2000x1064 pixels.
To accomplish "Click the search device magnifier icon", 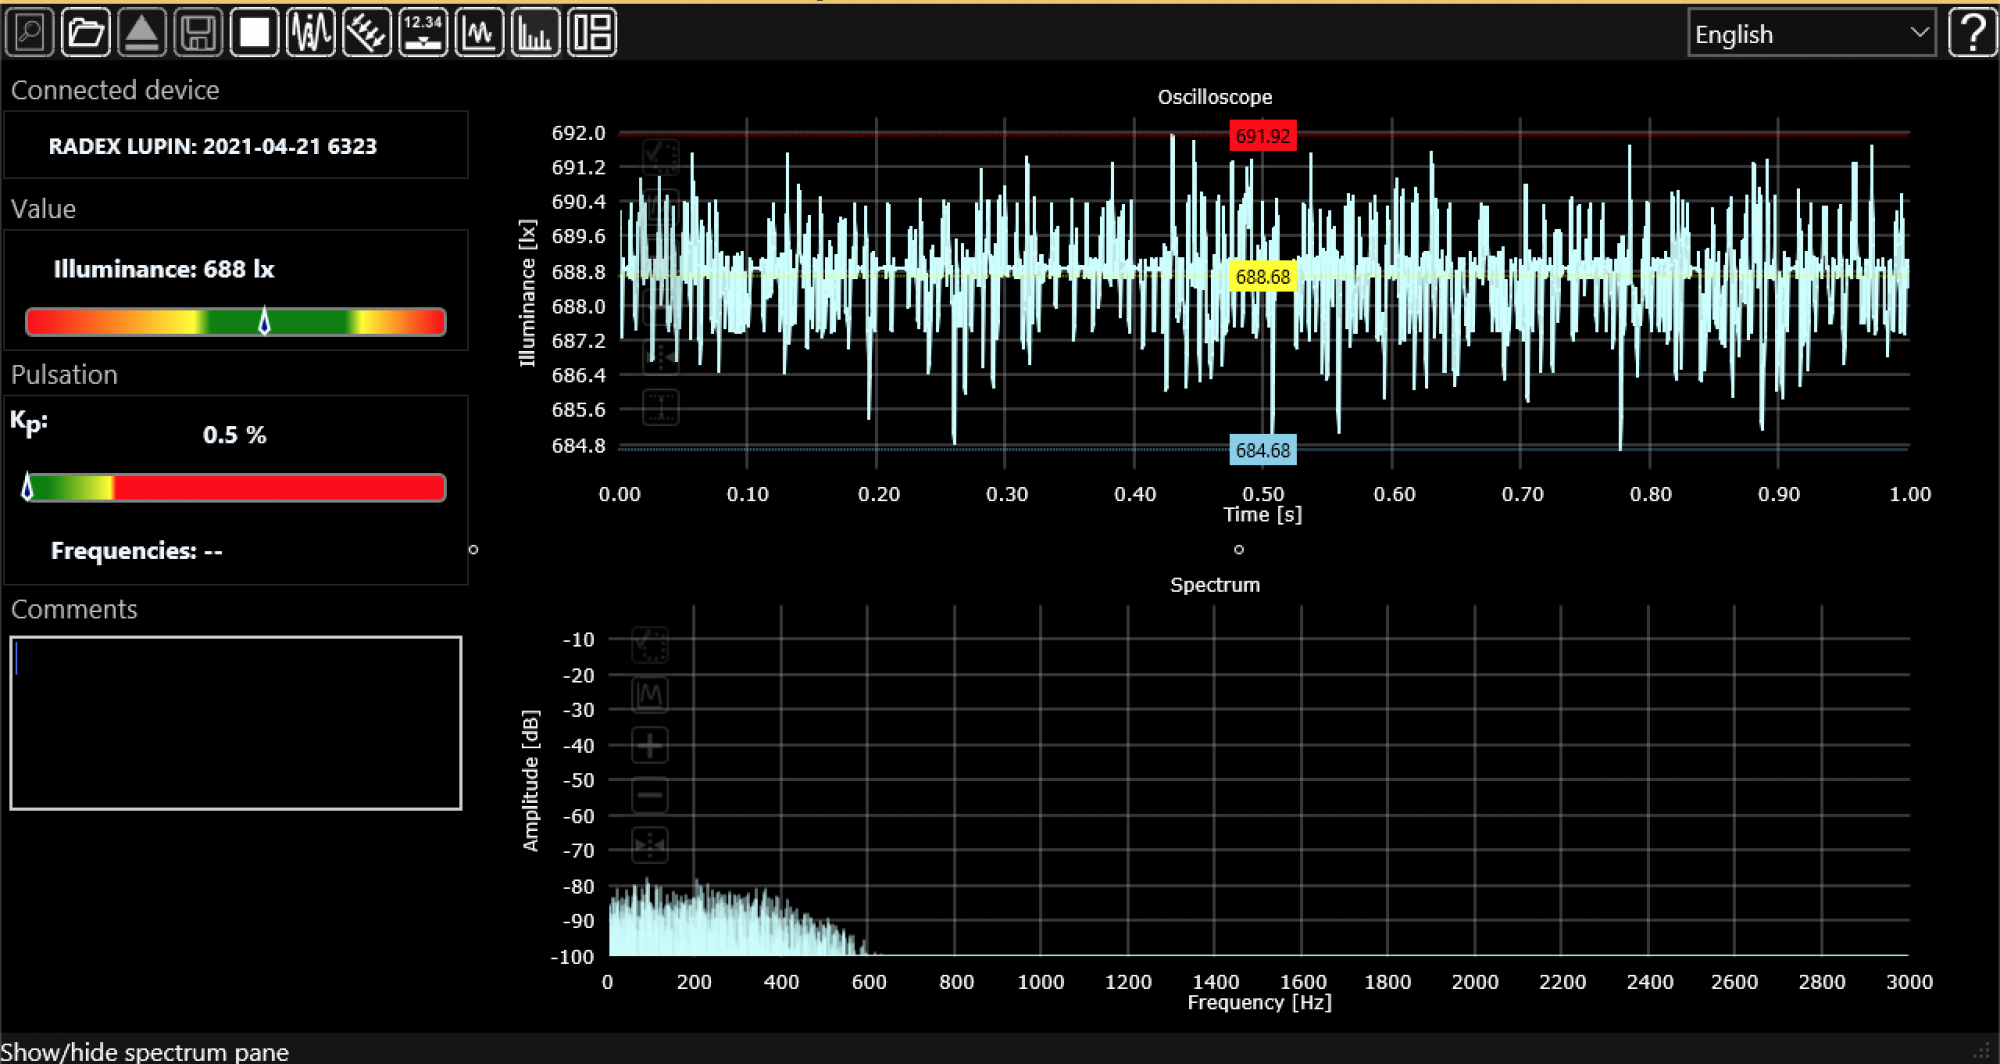I will coord(29,33).
